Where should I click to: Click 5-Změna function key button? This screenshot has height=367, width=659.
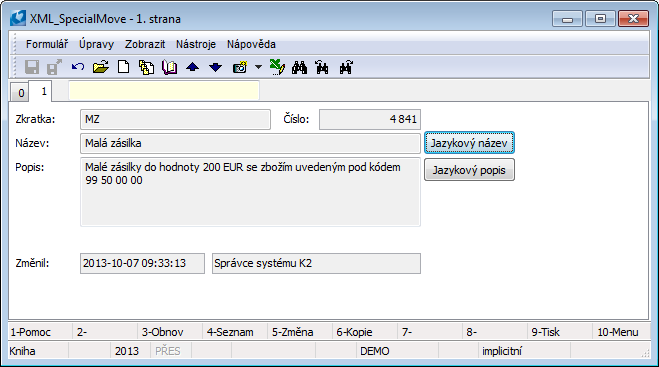point(300,332)
